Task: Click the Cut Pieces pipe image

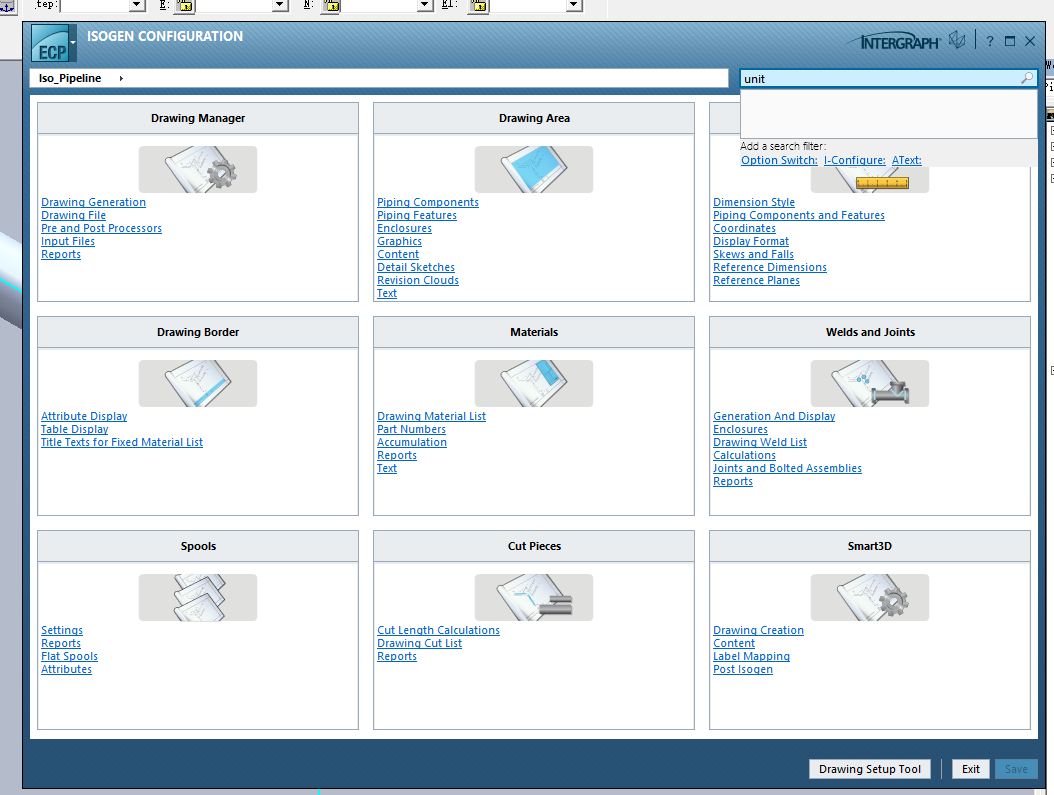Action: pos(534,597)
